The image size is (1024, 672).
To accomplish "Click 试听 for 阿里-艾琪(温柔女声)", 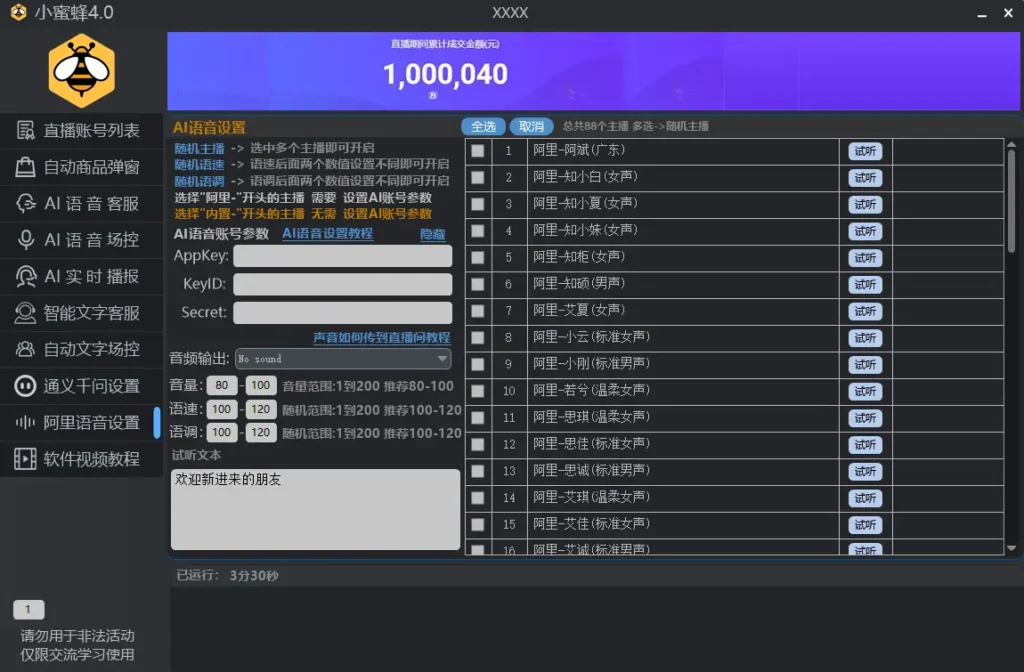I will [x=865, y=498].
